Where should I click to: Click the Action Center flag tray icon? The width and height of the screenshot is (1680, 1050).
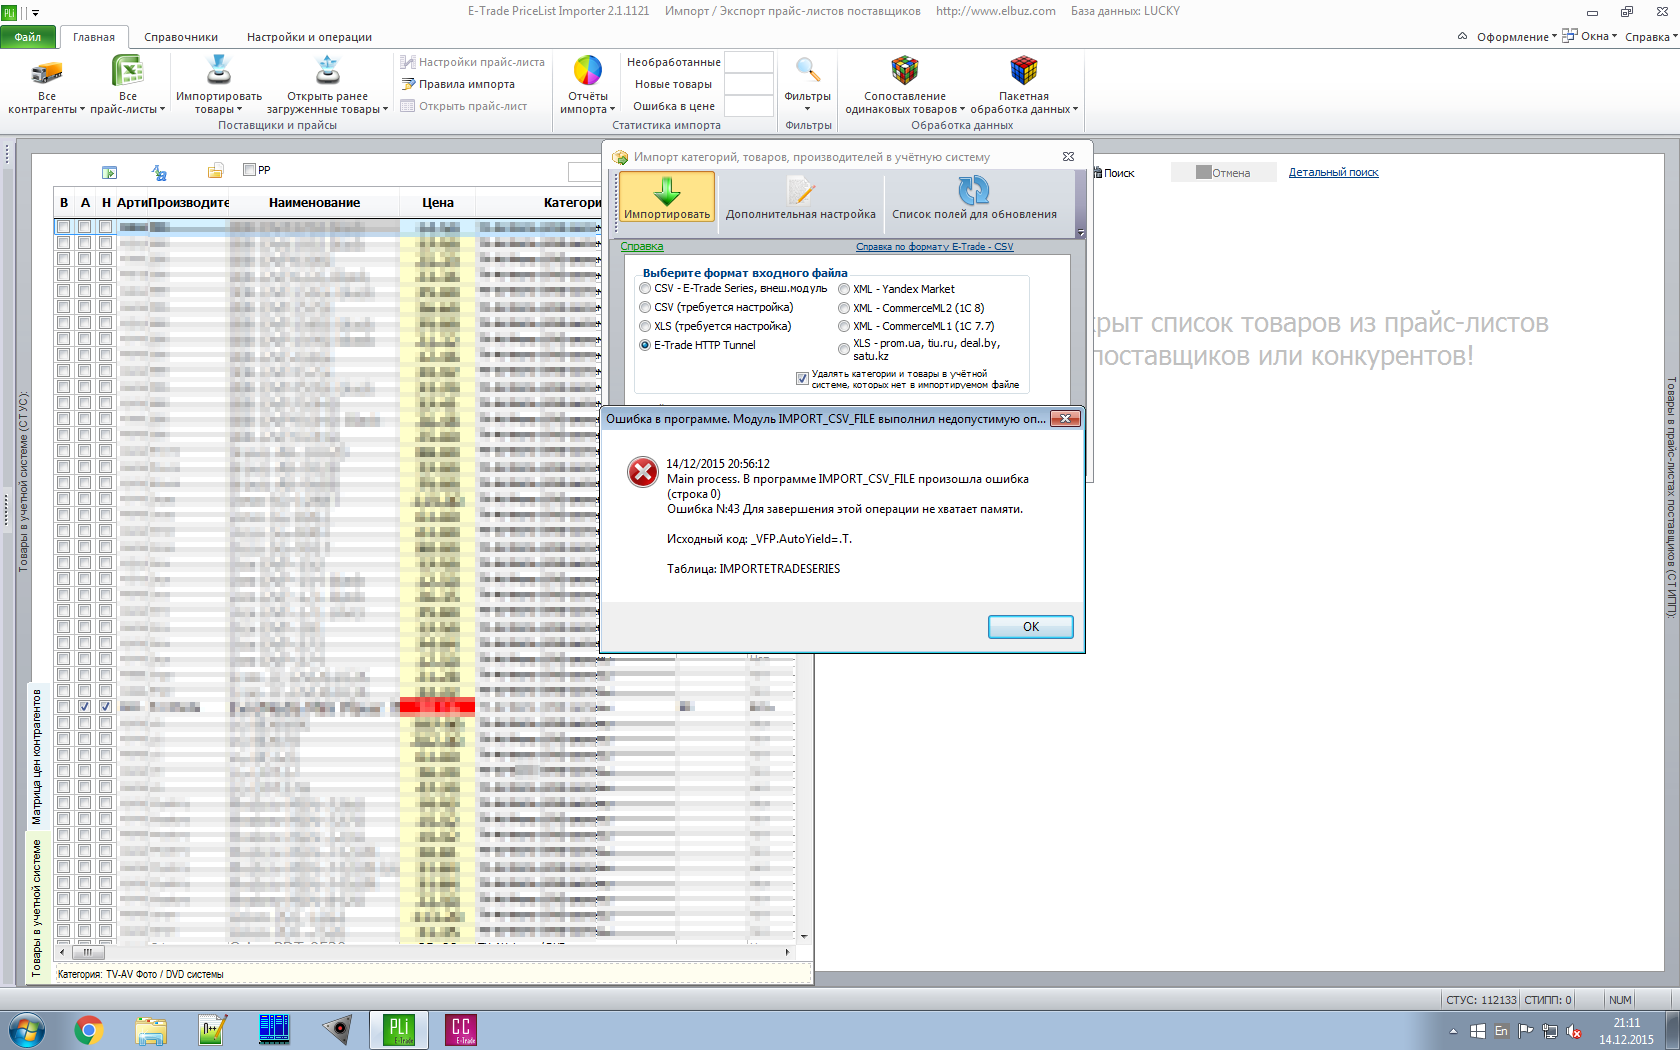tap(1526, 1031)
